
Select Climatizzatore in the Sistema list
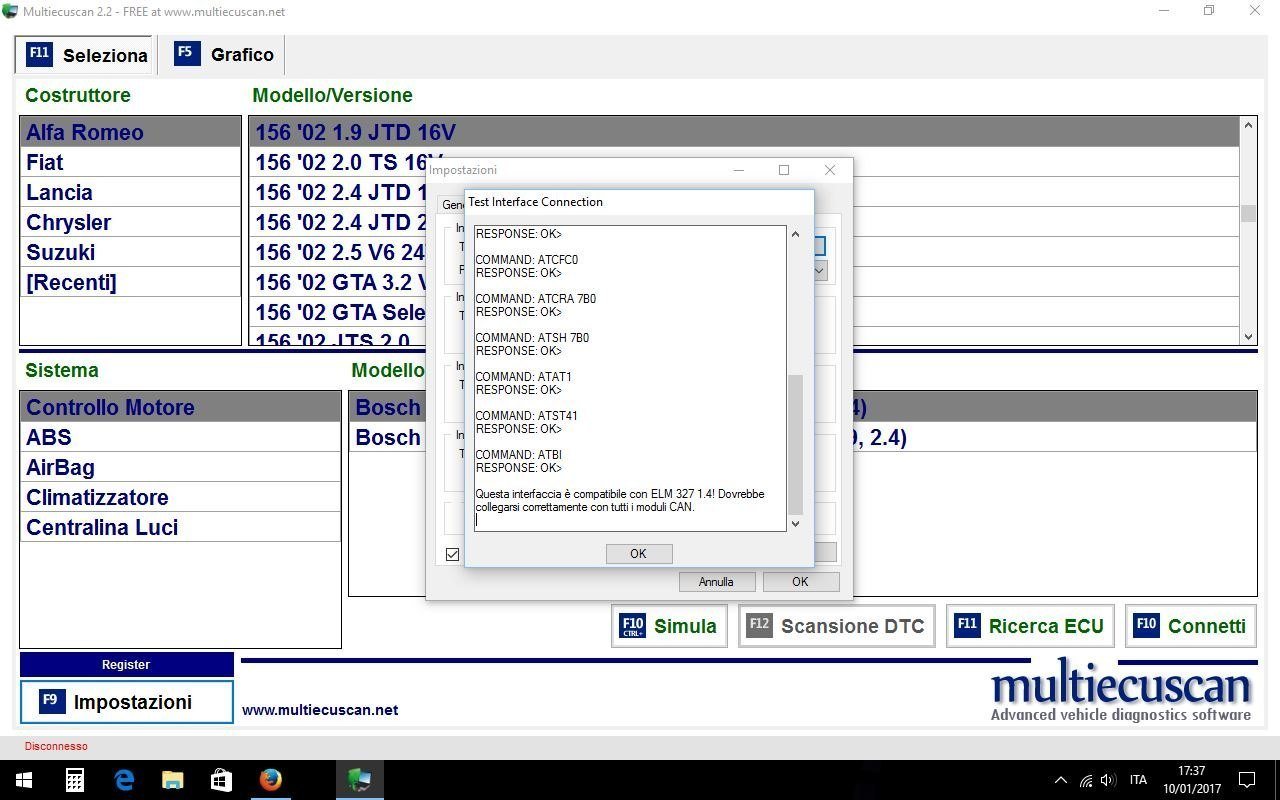(x=180, y=497)
